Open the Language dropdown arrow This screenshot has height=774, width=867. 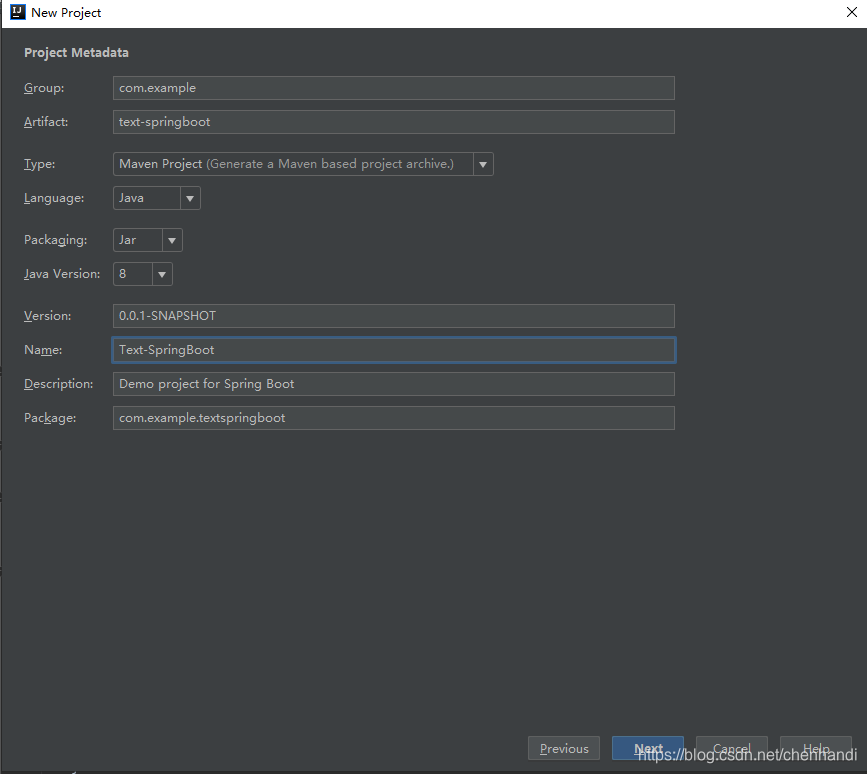[190, 198]
